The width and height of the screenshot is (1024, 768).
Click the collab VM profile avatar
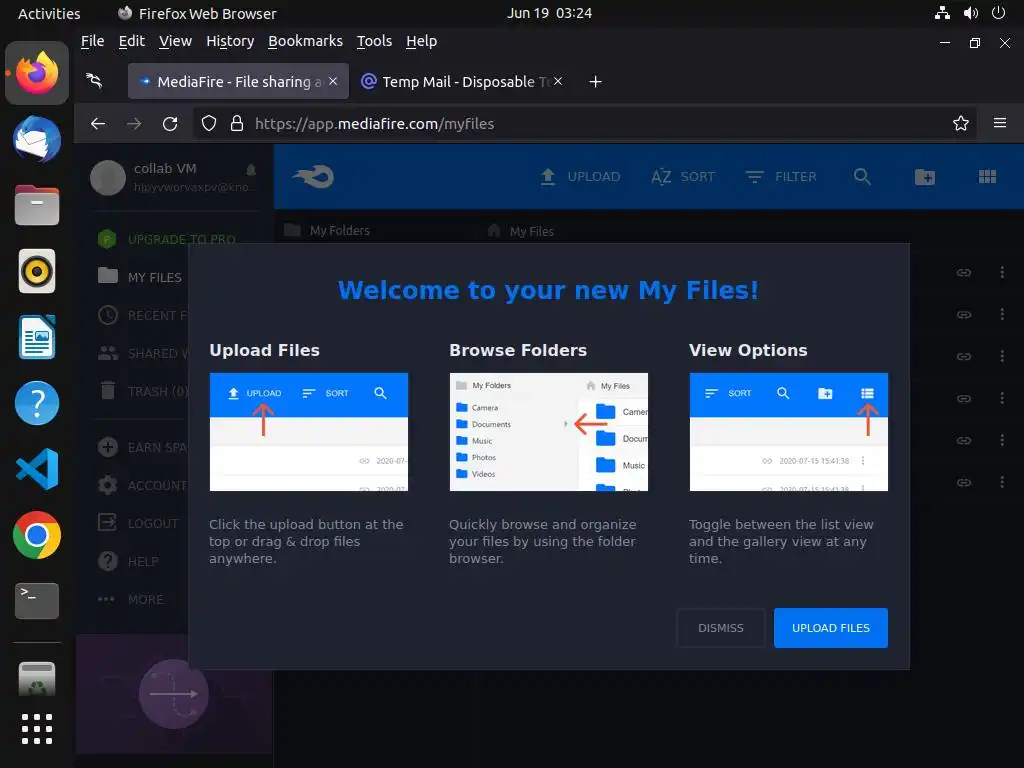(x=108, y=177)
